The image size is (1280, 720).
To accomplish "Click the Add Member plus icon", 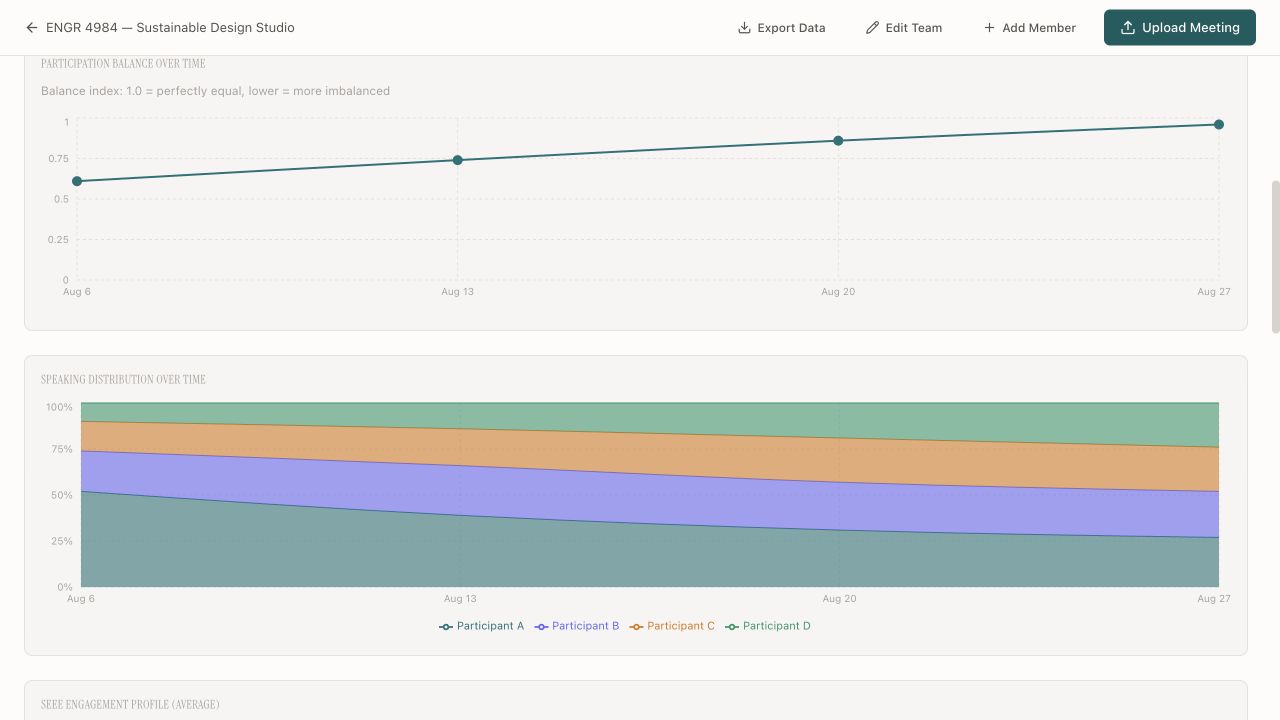I will [x=989, y=28].
